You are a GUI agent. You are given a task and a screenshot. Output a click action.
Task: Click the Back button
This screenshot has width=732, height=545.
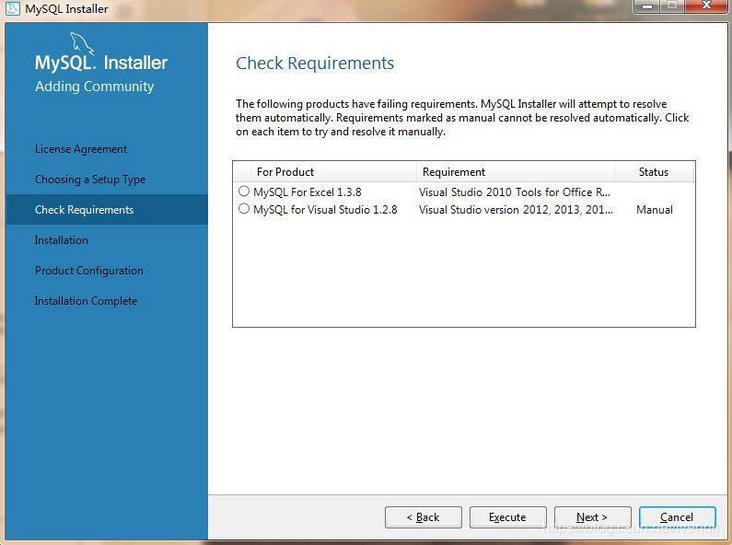pos(423,517)
